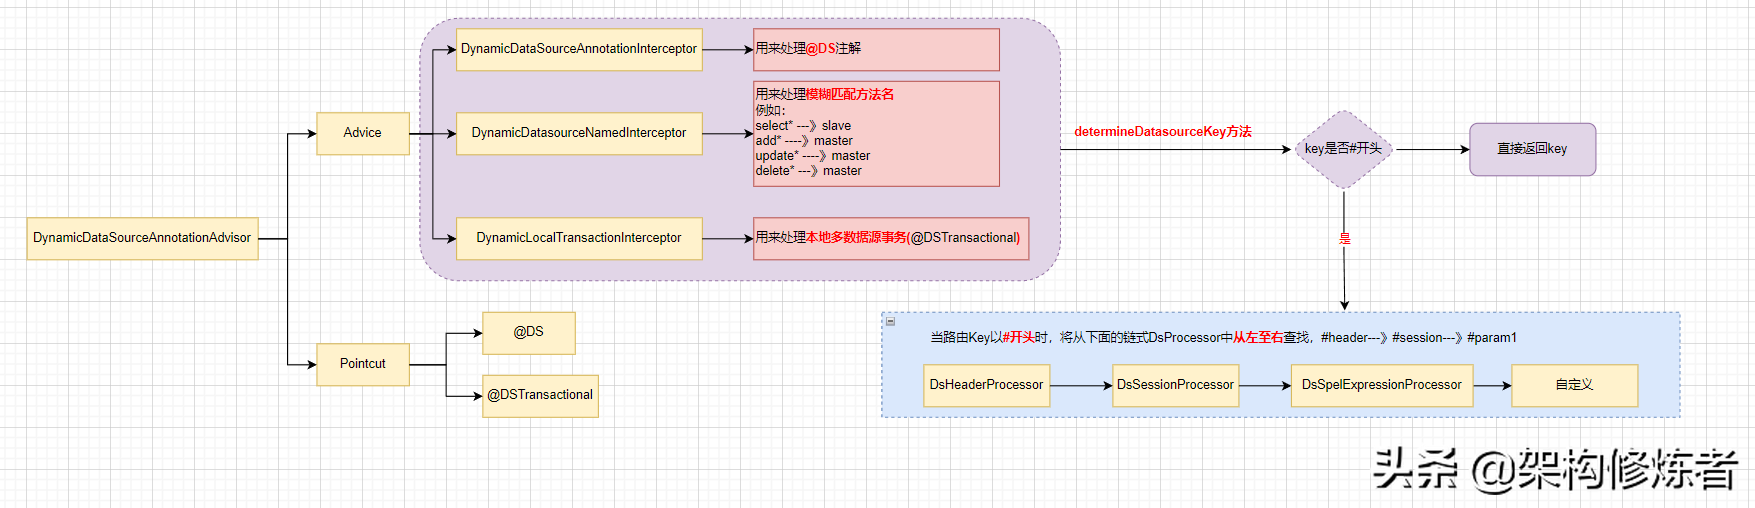Select the DynamicDataSourceAnnotationAdvisor box
1755x508 pixels.
point(142,238)
